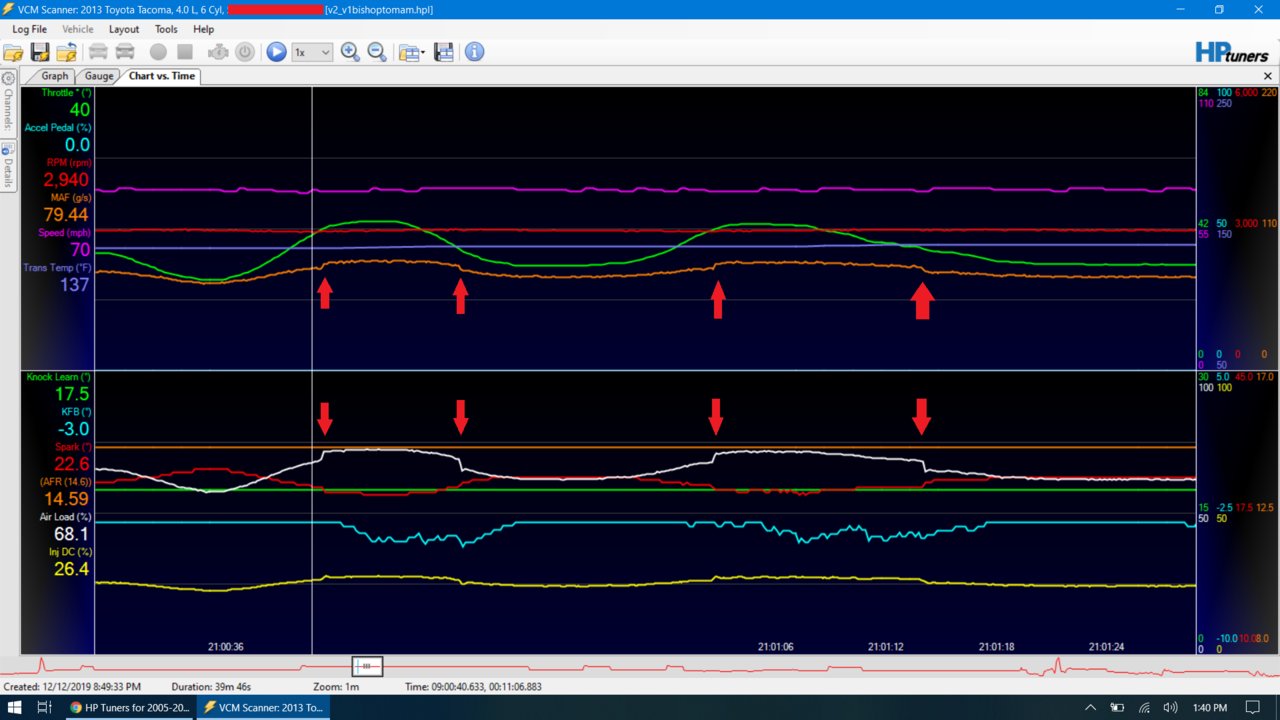Image resolution: width=1280 pixels, height=720 pixels.
Task: Click the gray stop square button
Action: [185, 52]
